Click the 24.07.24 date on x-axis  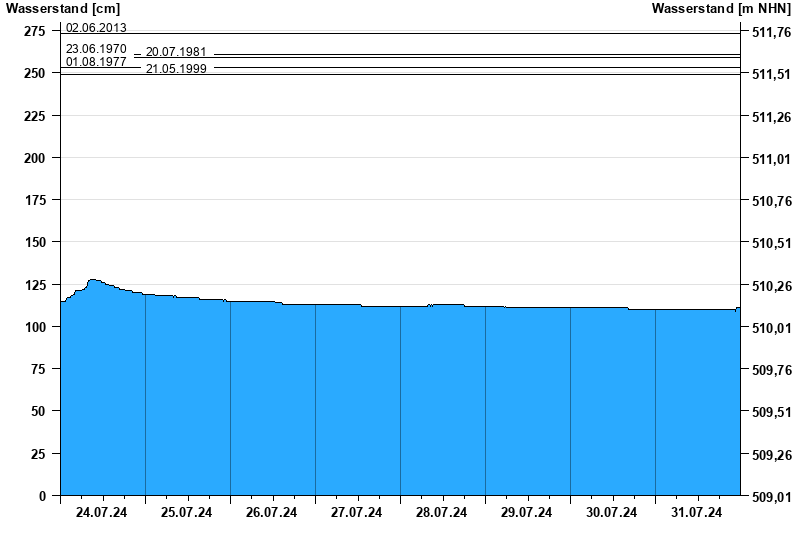click(102, 513)
